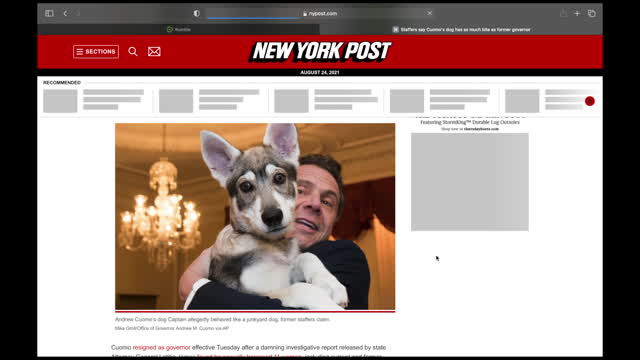
Task: Add a new tab with plus icon
Action: click(x=577, y=13)
